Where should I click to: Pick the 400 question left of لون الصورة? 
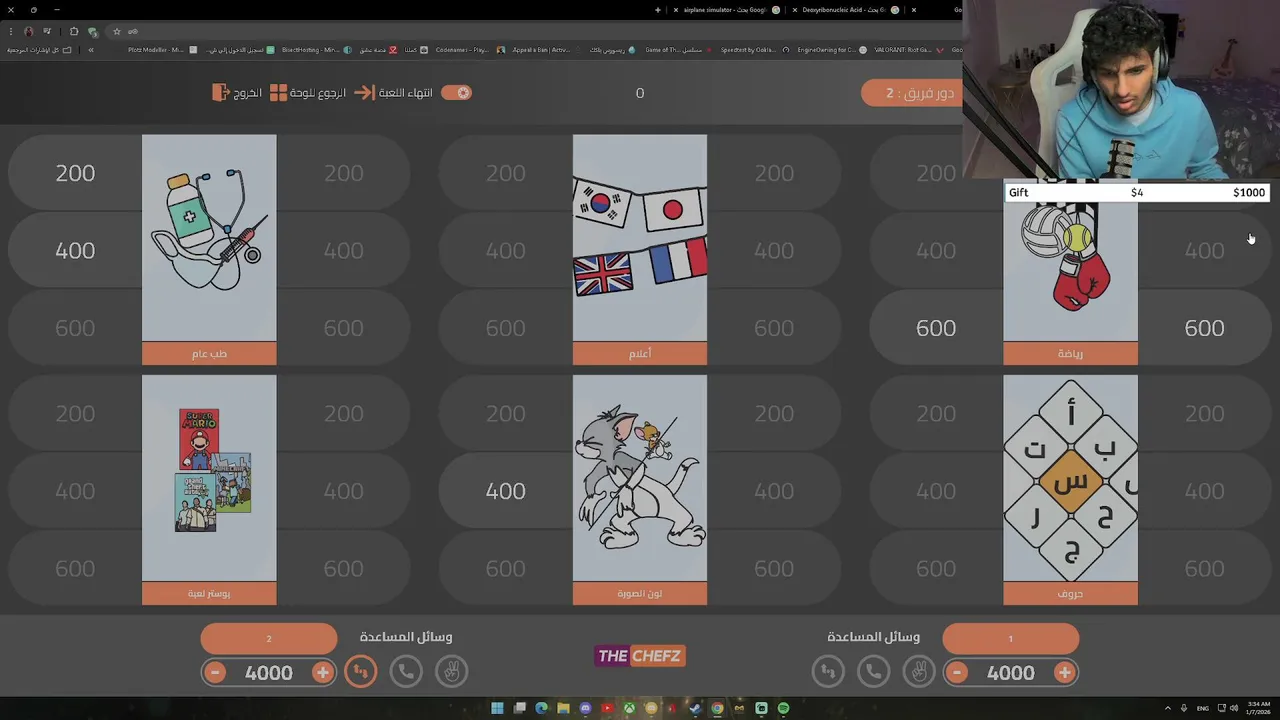(505, 491)
